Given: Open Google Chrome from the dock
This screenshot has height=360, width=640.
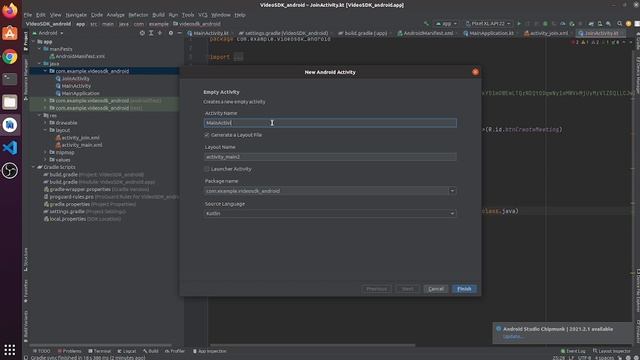Looking at the screenshot, I should tap(10, 57).
